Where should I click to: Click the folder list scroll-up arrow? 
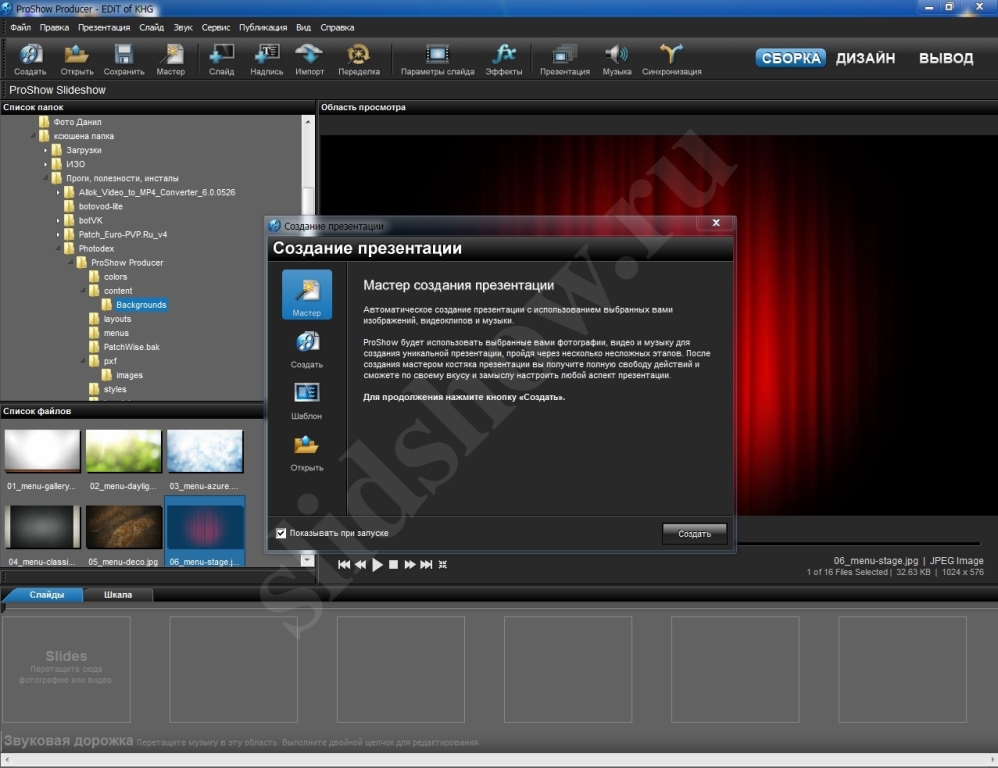tap(308, 122)
